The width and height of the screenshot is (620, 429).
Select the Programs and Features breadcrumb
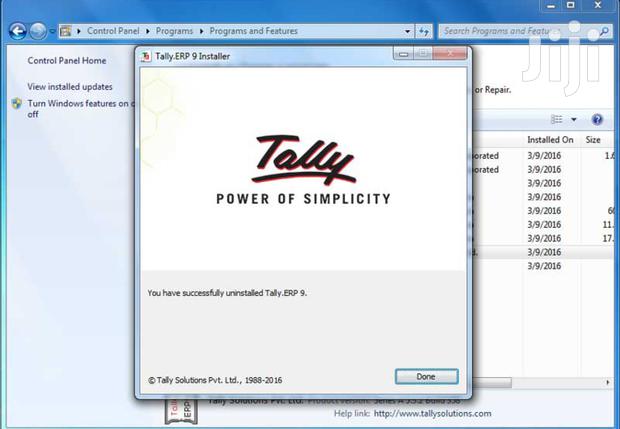(253, 31)
